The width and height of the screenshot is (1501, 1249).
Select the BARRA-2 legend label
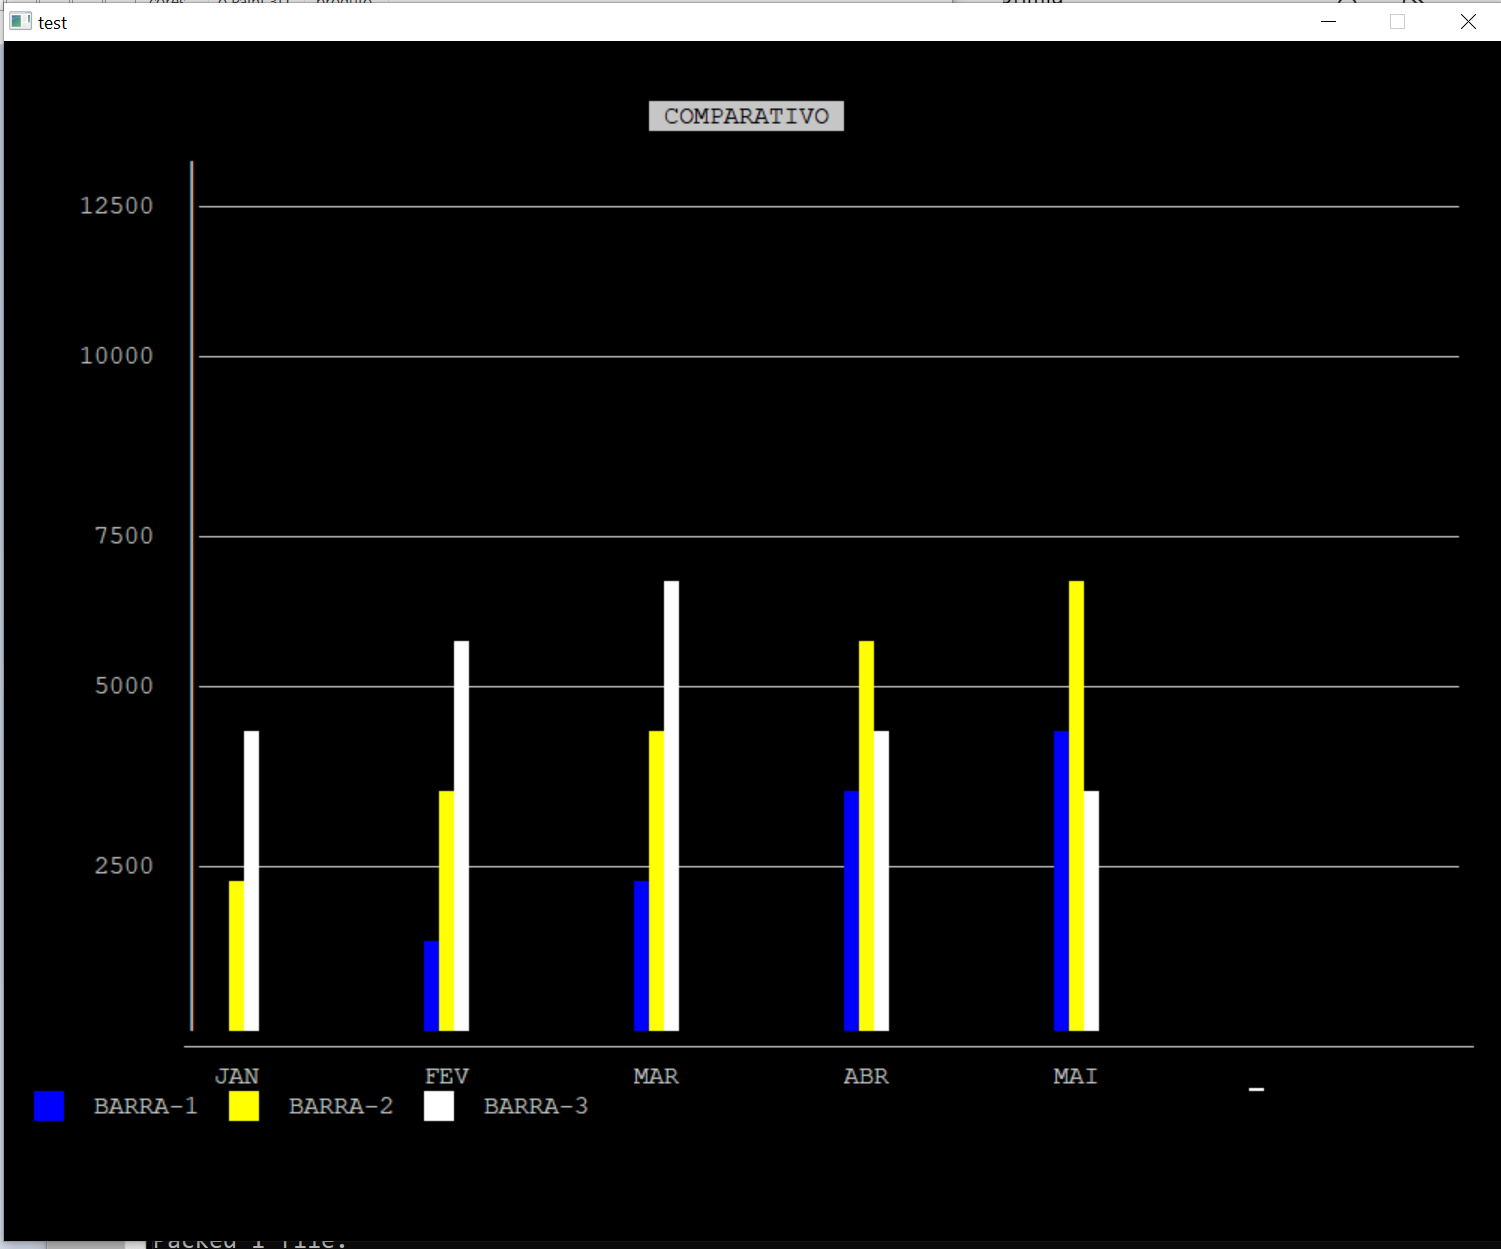(341, 1106)
